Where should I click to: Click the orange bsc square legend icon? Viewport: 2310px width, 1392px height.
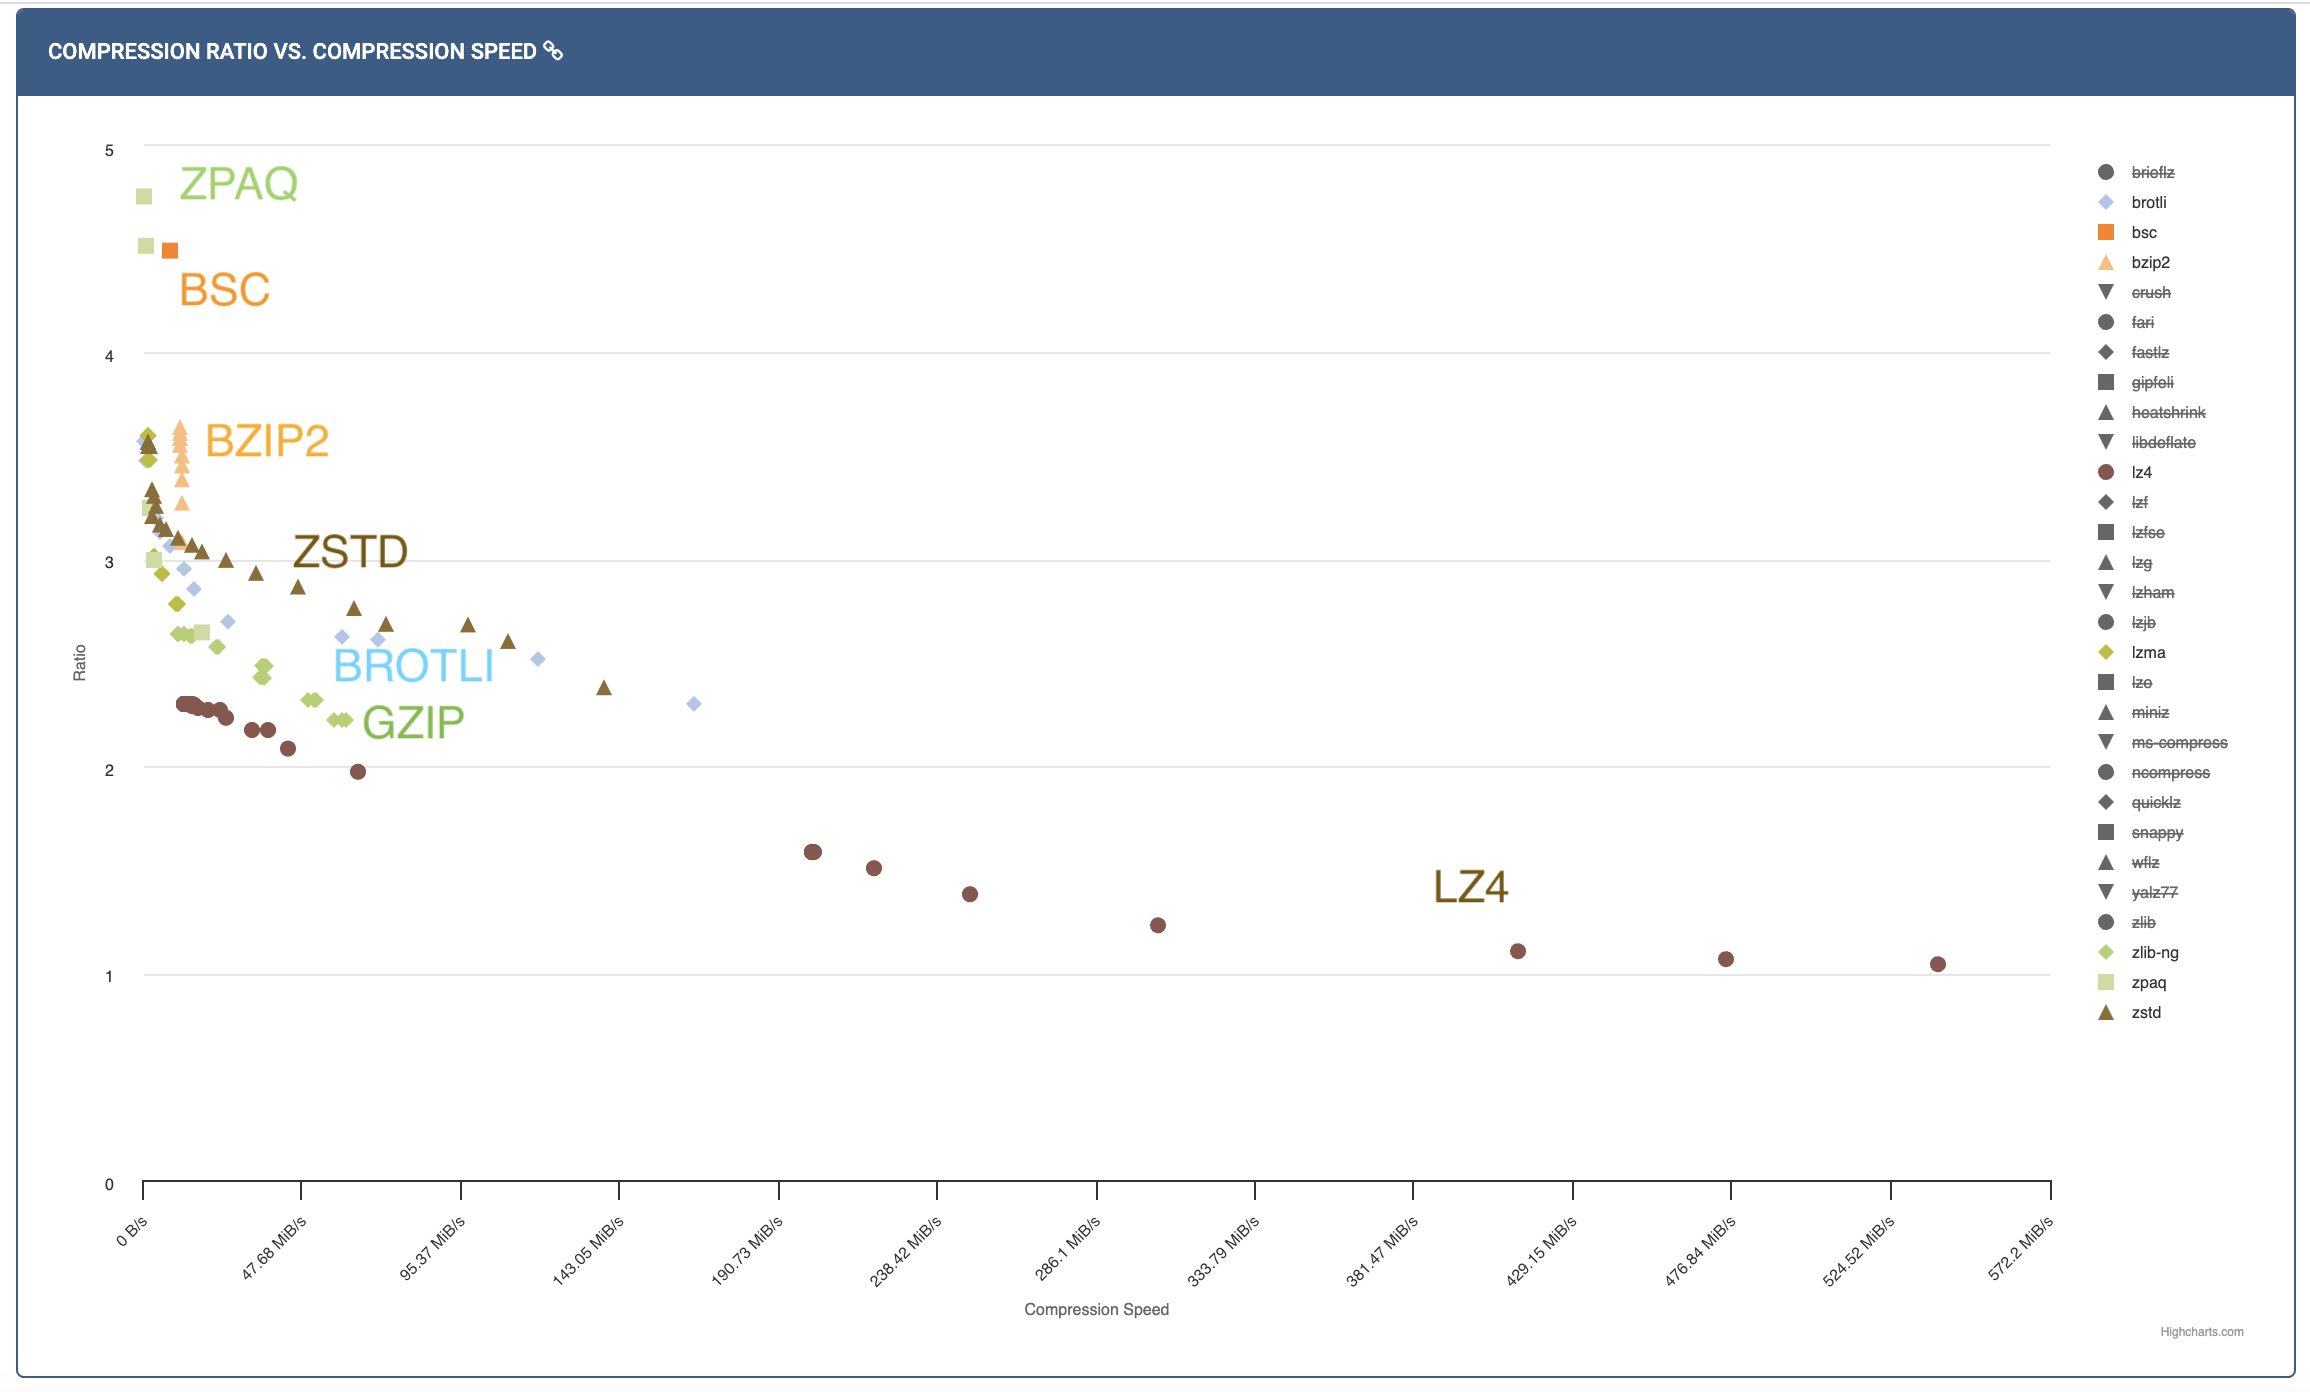(2105, 232)
